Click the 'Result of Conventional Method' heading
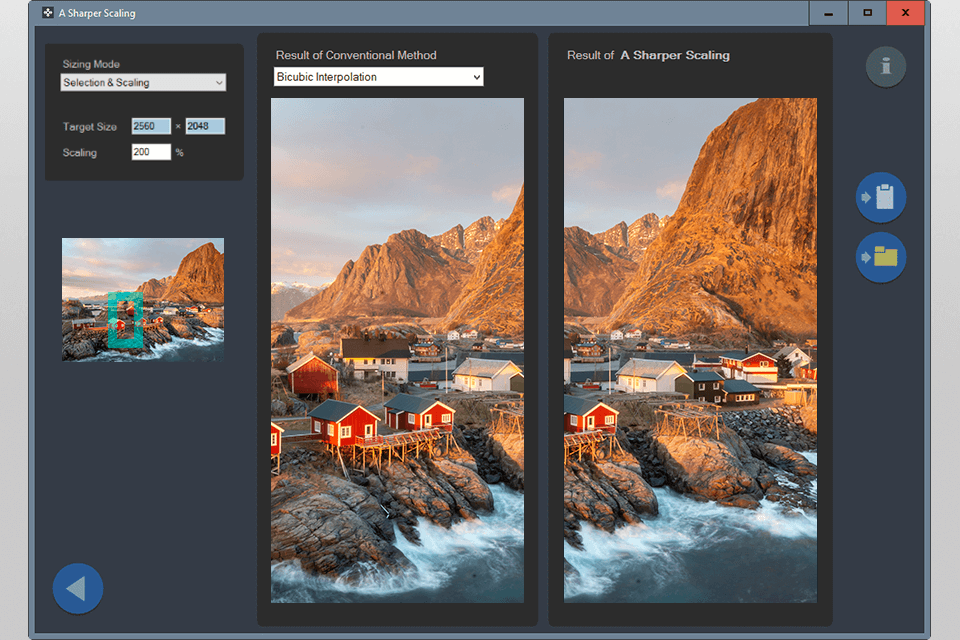 pyautogui.click(x=356, y=55)
